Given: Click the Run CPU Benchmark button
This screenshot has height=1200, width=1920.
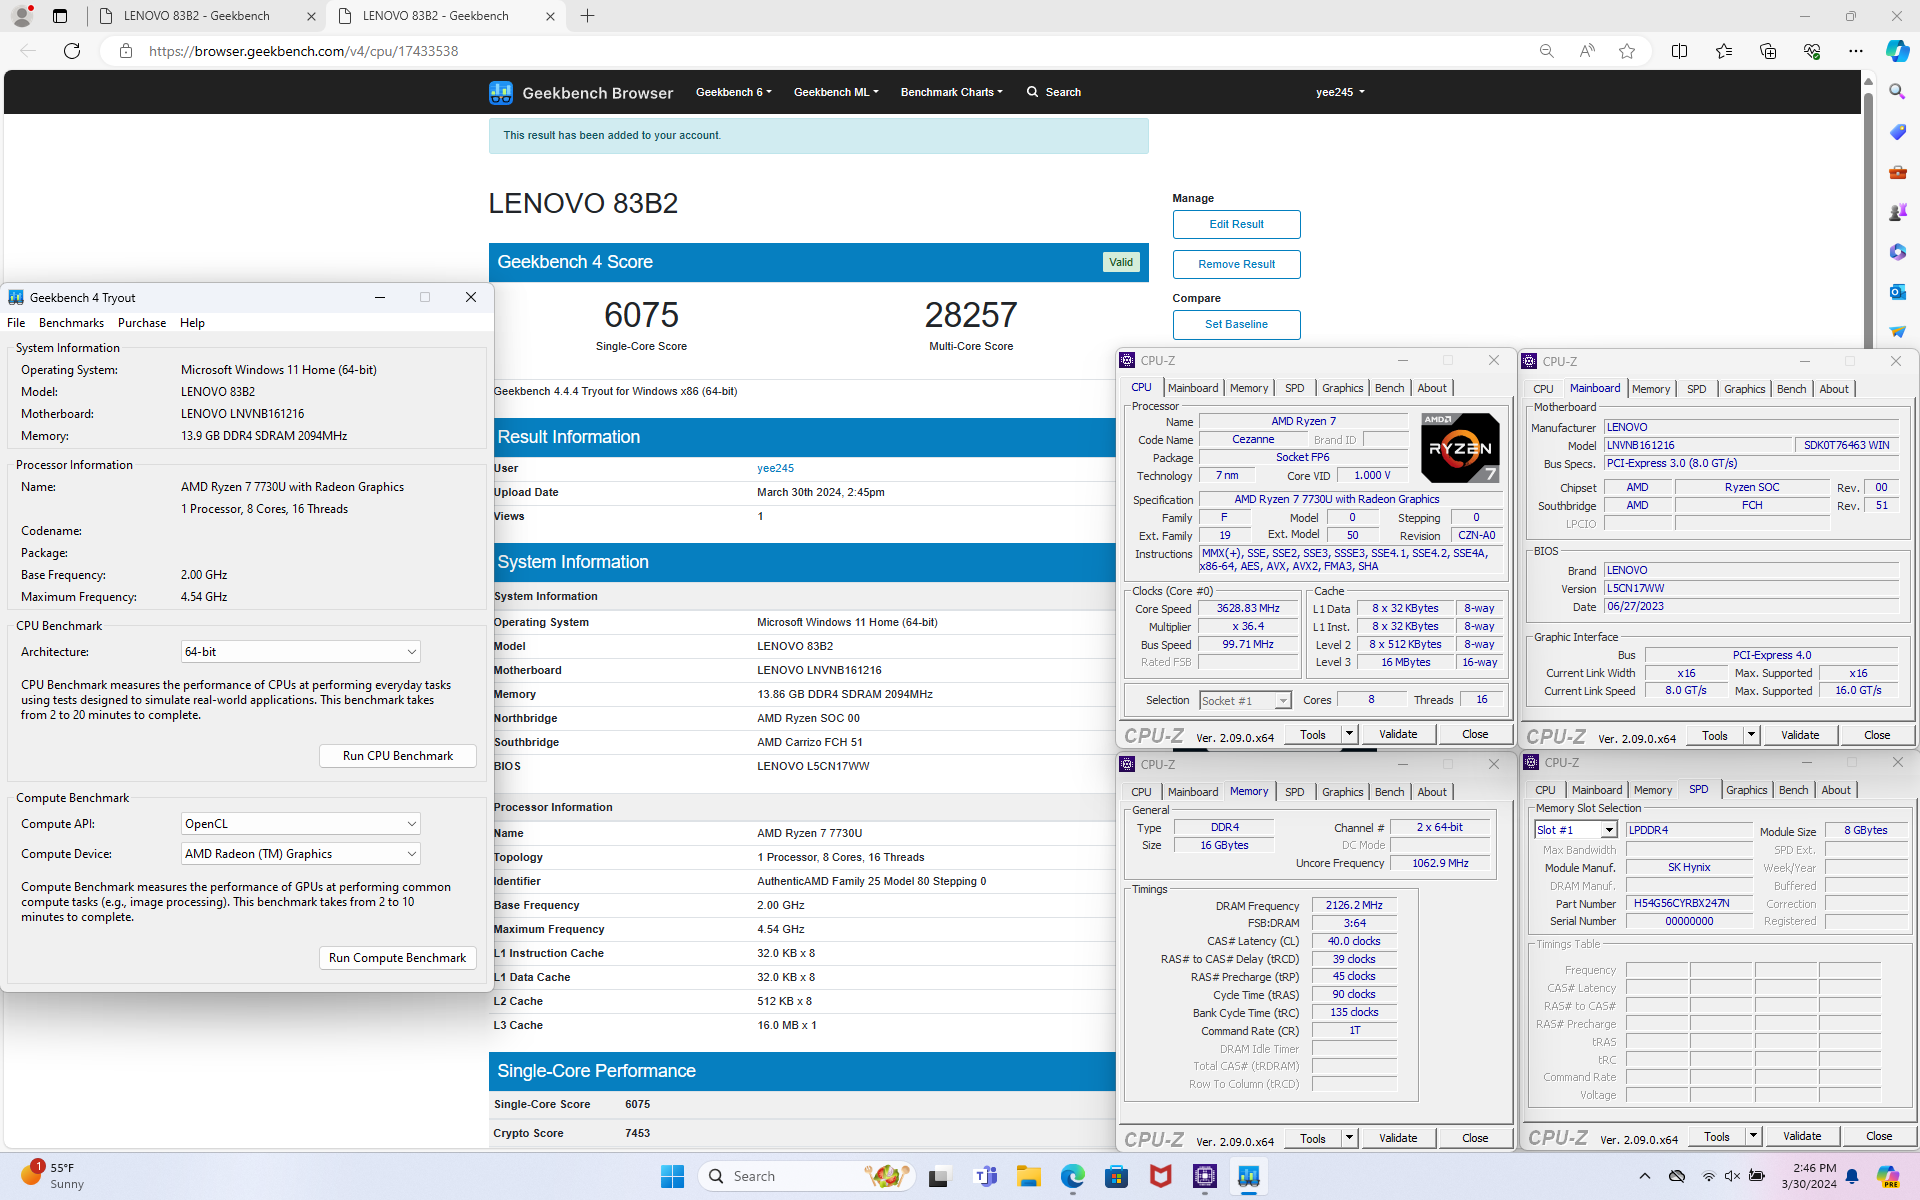Looking at the screenshot, I should tap(397, 756).
